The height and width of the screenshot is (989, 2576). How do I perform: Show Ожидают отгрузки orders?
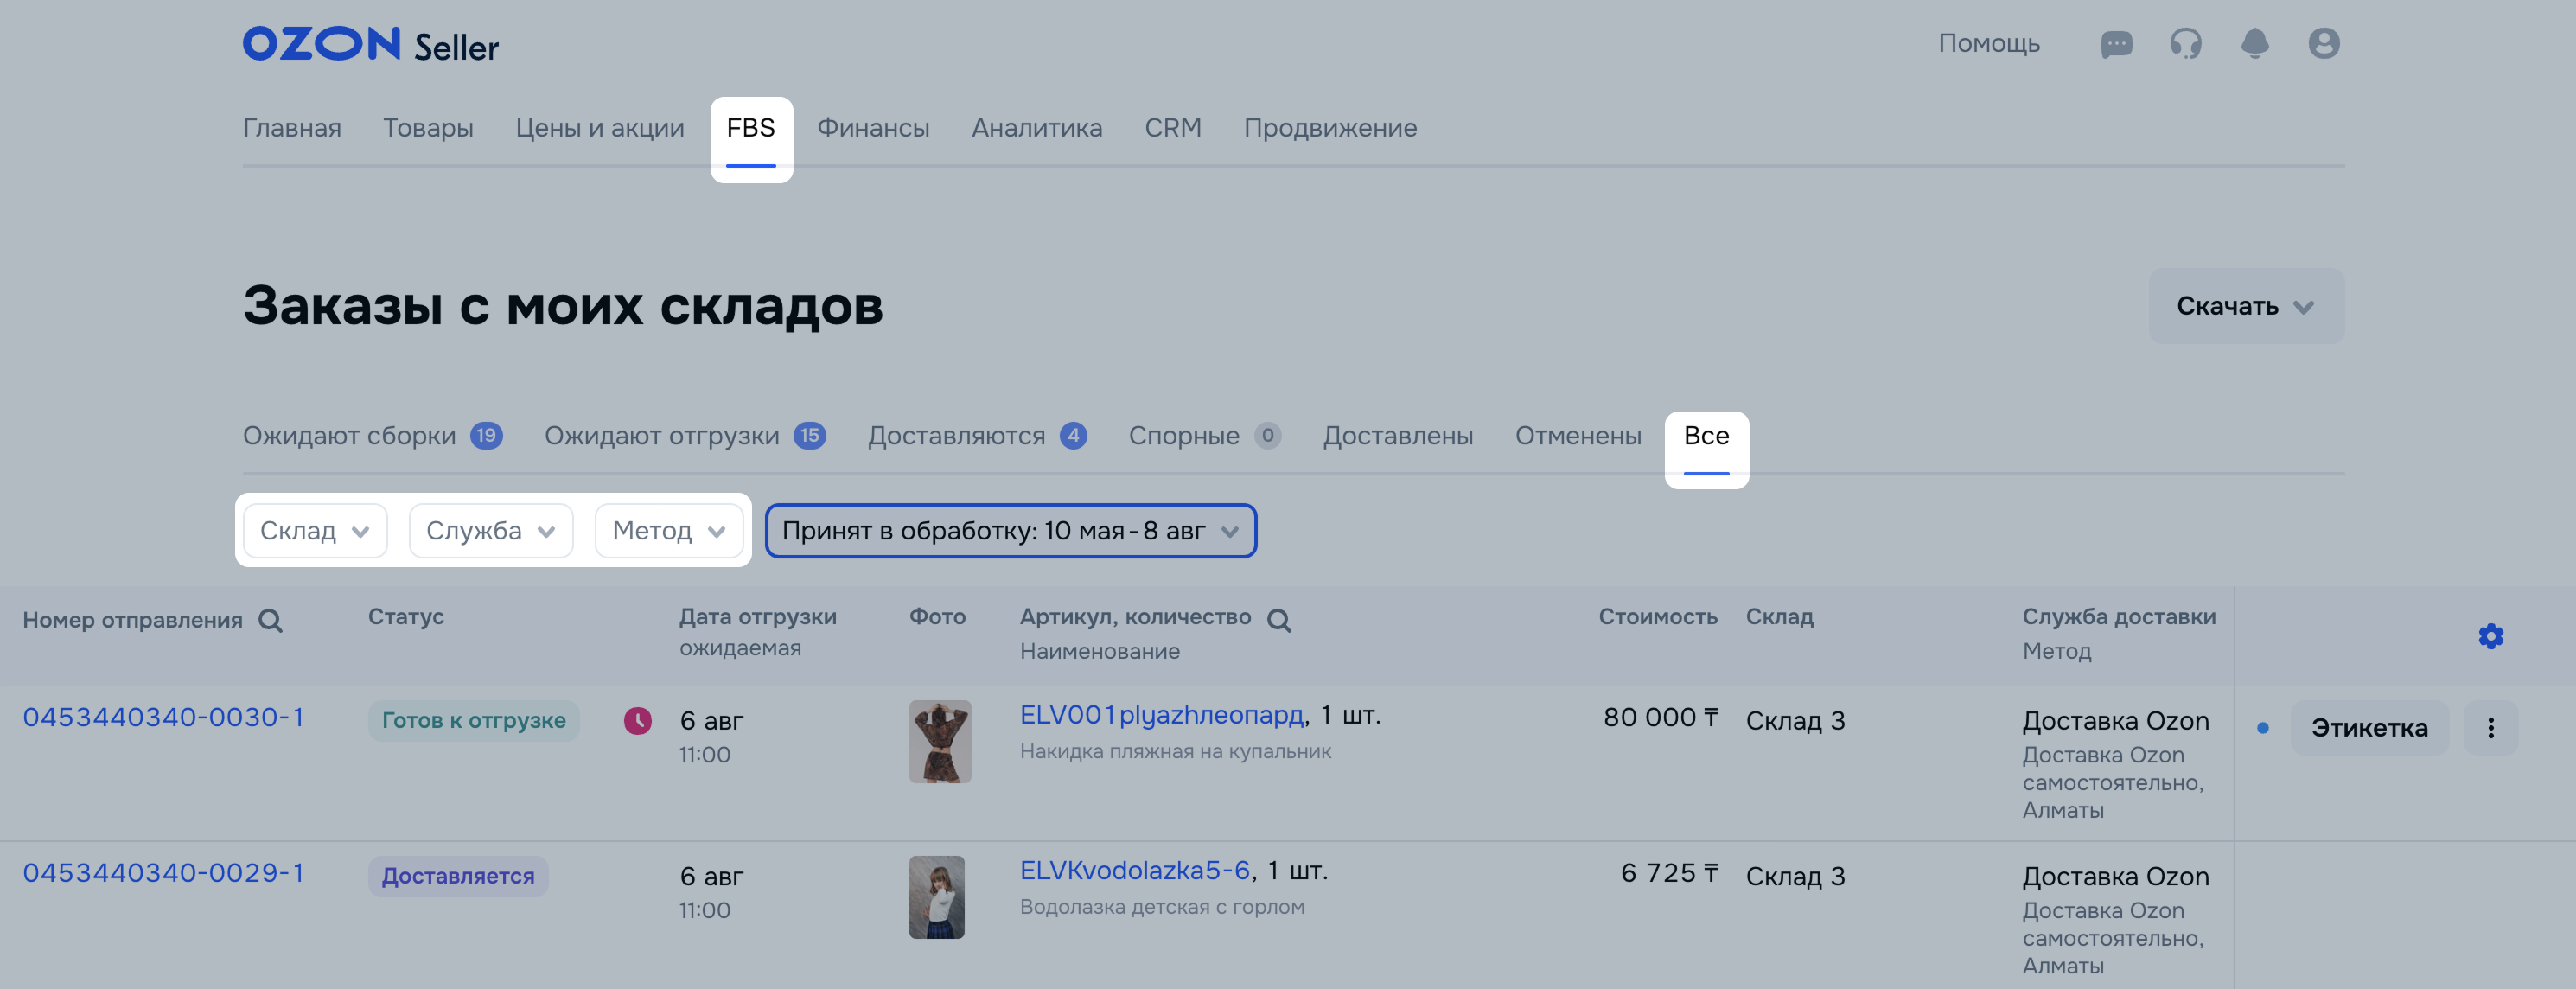pyautogui.click(x=684, y=436)
